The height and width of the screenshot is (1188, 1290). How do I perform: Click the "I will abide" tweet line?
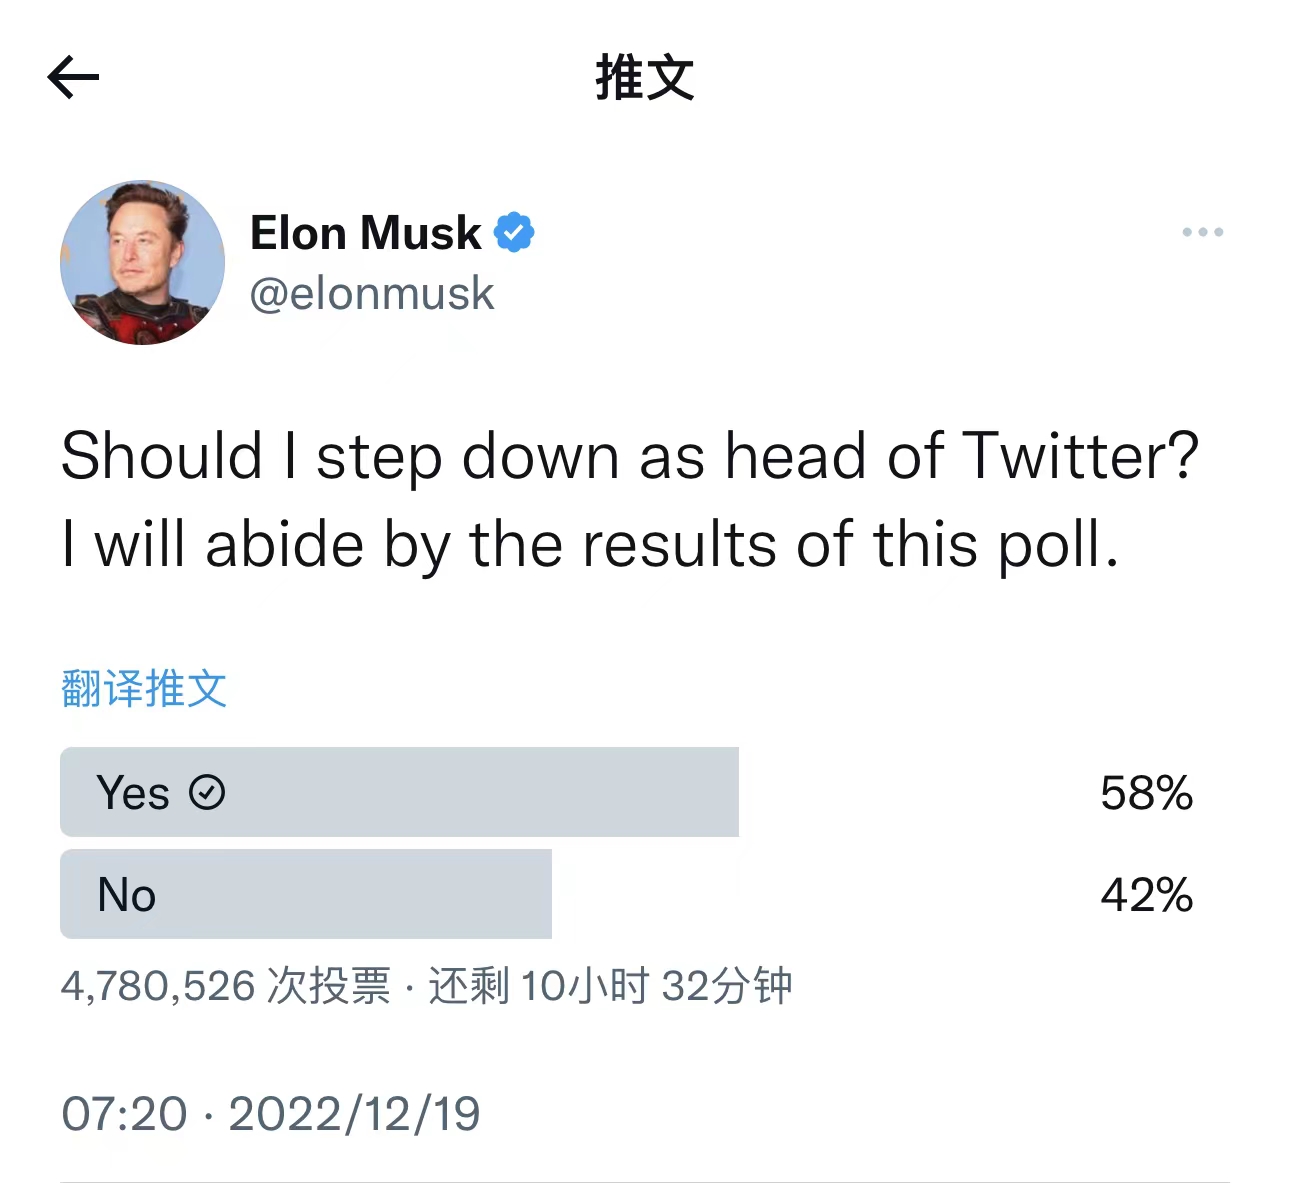pos(589,546)
